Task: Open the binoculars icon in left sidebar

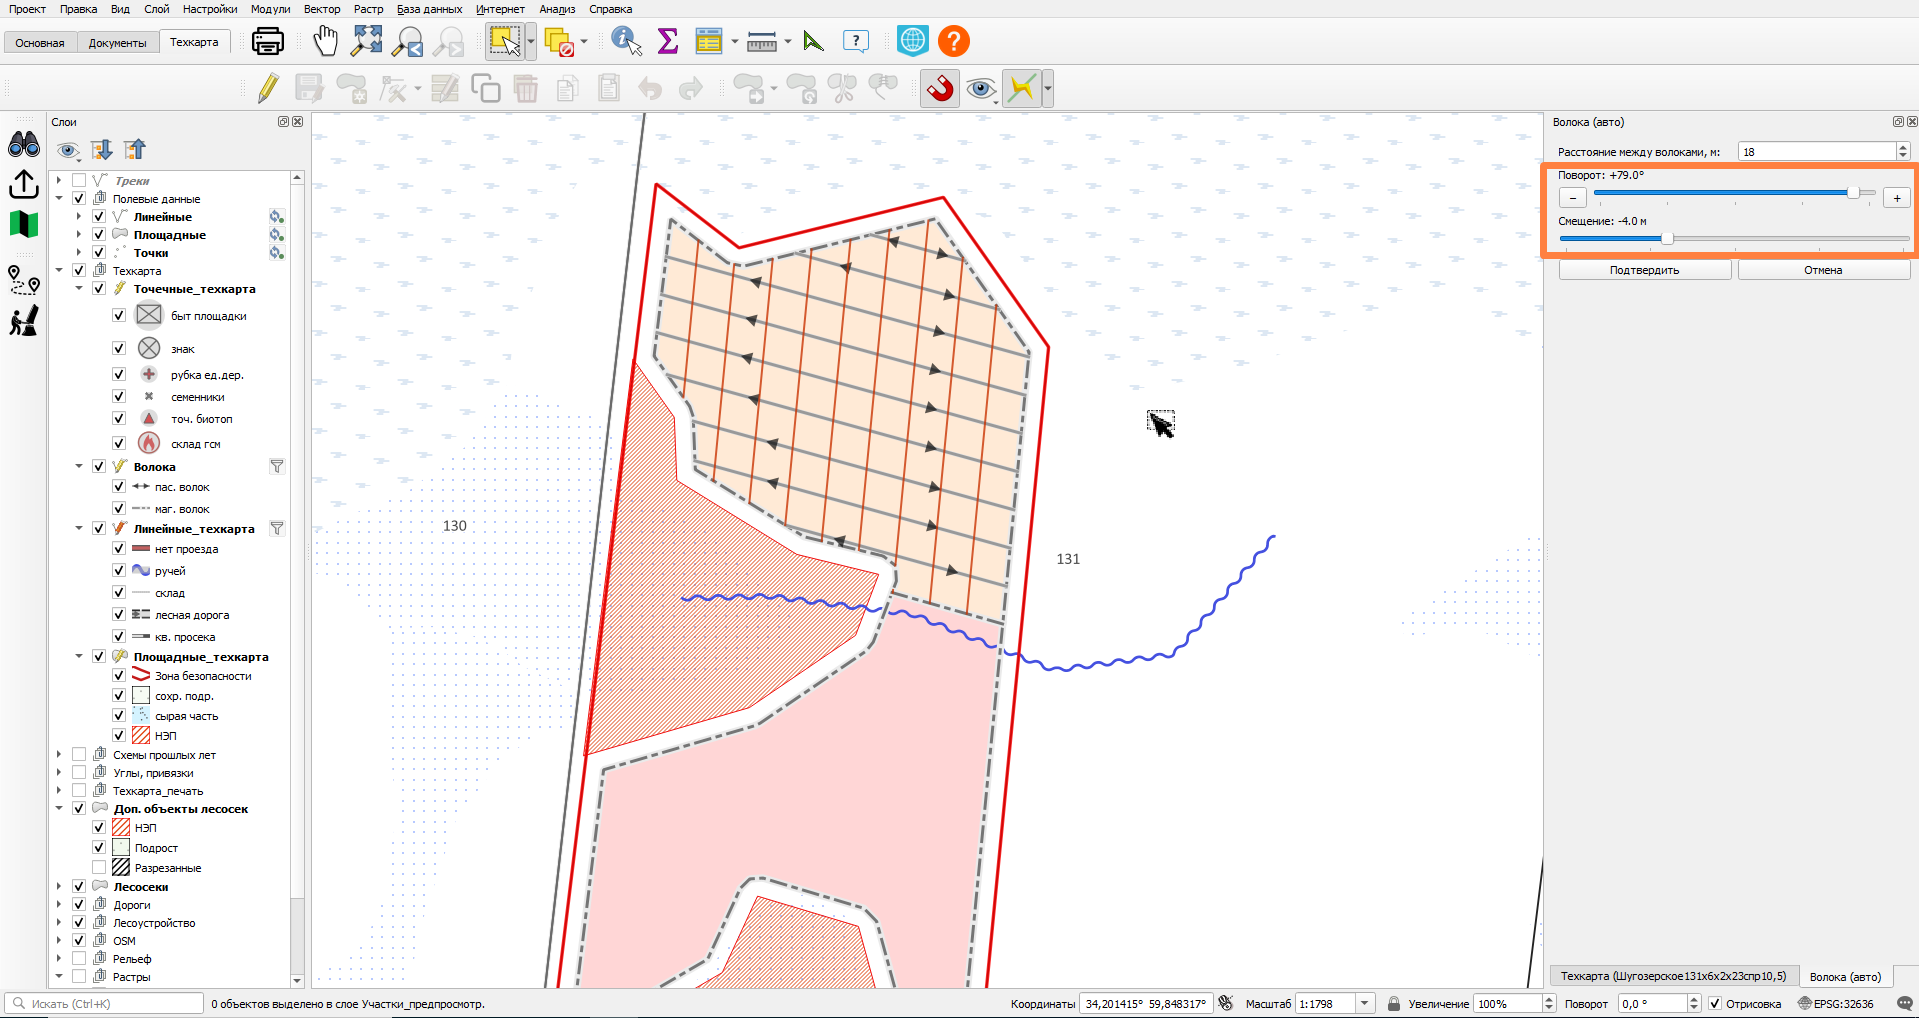Action: click(x=24, y=145)
